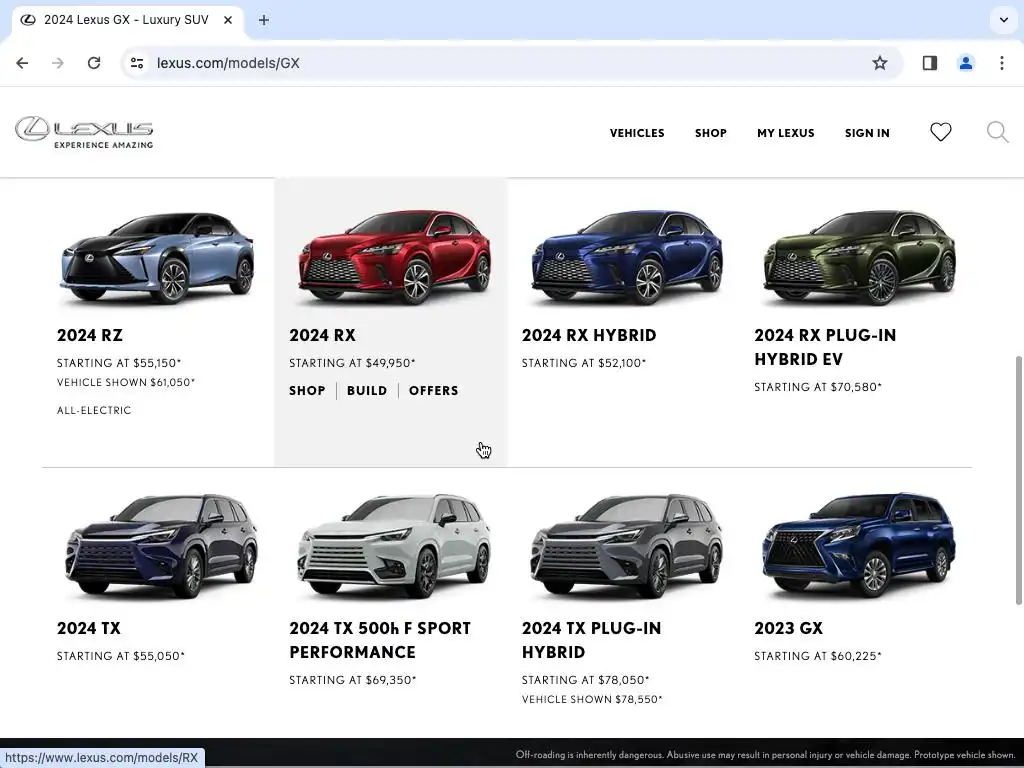Viewport: 1024px width, 768px height.
Task: Click 'STARTING AT $60,225*' text
Action: [x=818, y=656]
